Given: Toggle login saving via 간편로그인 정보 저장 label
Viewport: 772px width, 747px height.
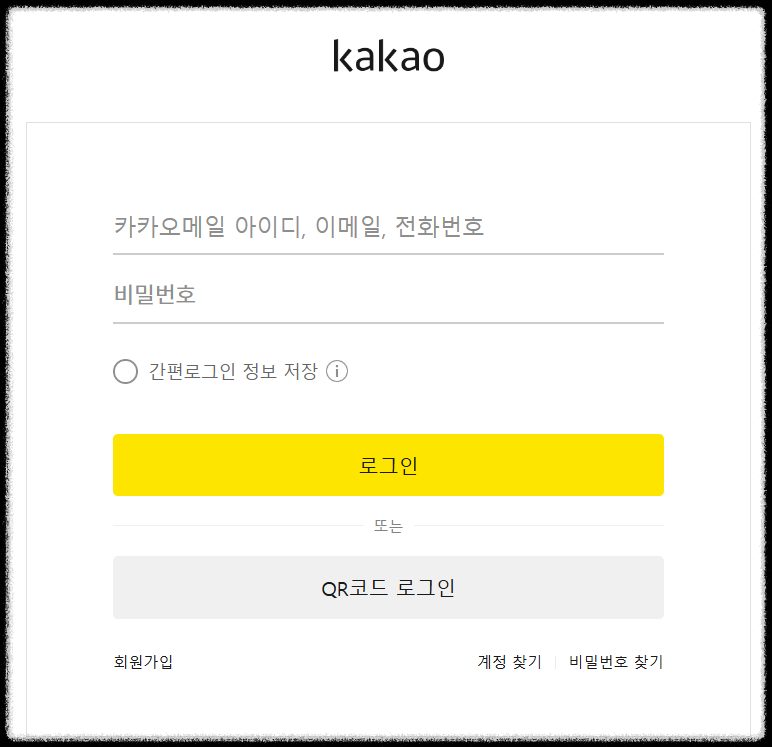Looking at the screenshot, I should click(x=233, y=371).
